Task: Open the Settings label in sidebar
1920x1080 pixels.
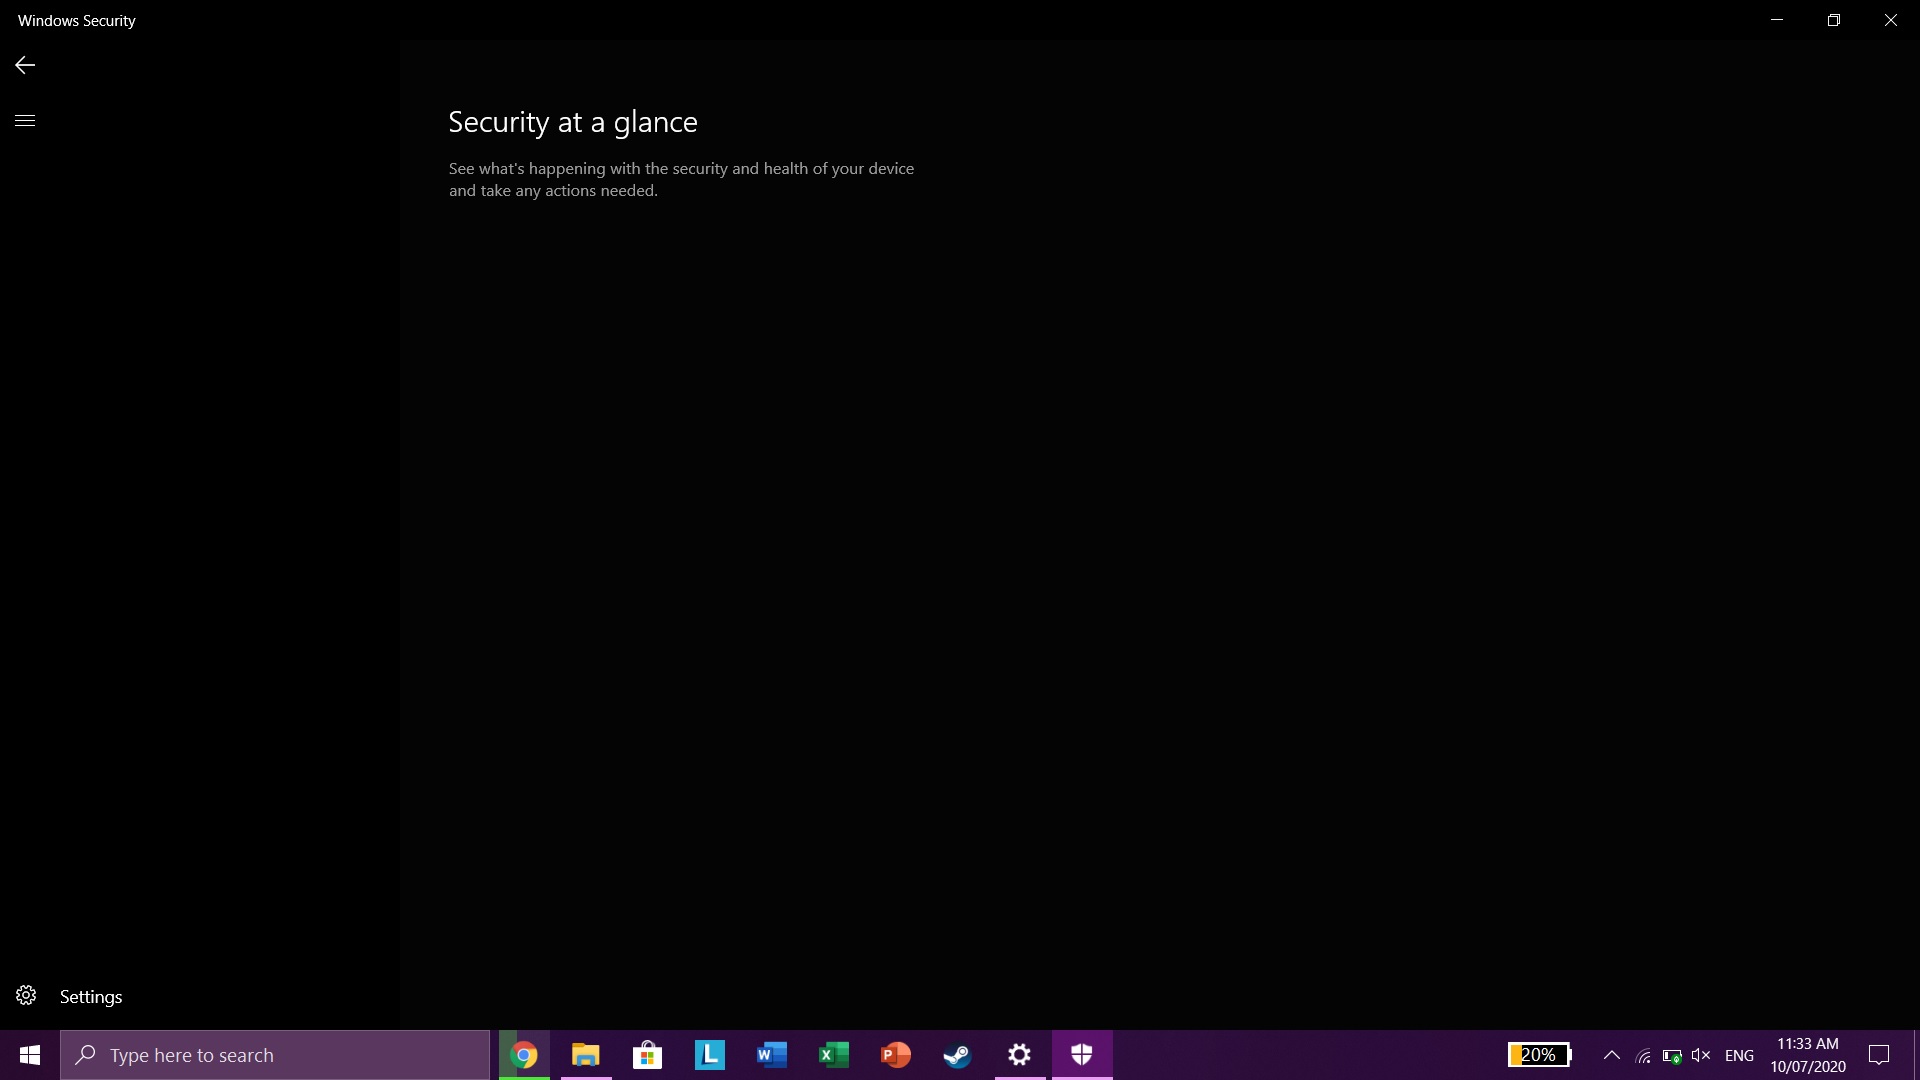Action: pyautogui.click(x=91, y=997)
